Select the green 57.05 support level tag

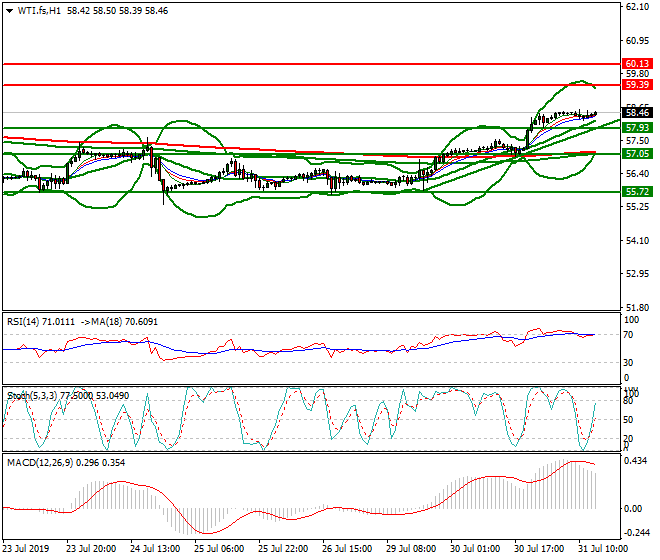click(637, 154)
